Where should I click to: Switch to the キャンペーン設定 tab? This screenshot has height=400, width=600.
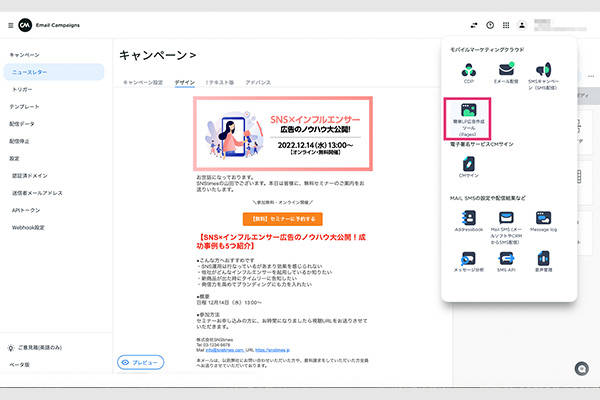(143, 83)
